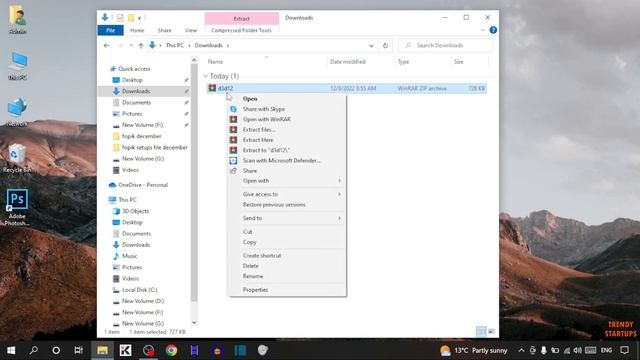Click the Up one level arrow
Image resolution: width=640 pixels, height=360 pixels.
141,45
